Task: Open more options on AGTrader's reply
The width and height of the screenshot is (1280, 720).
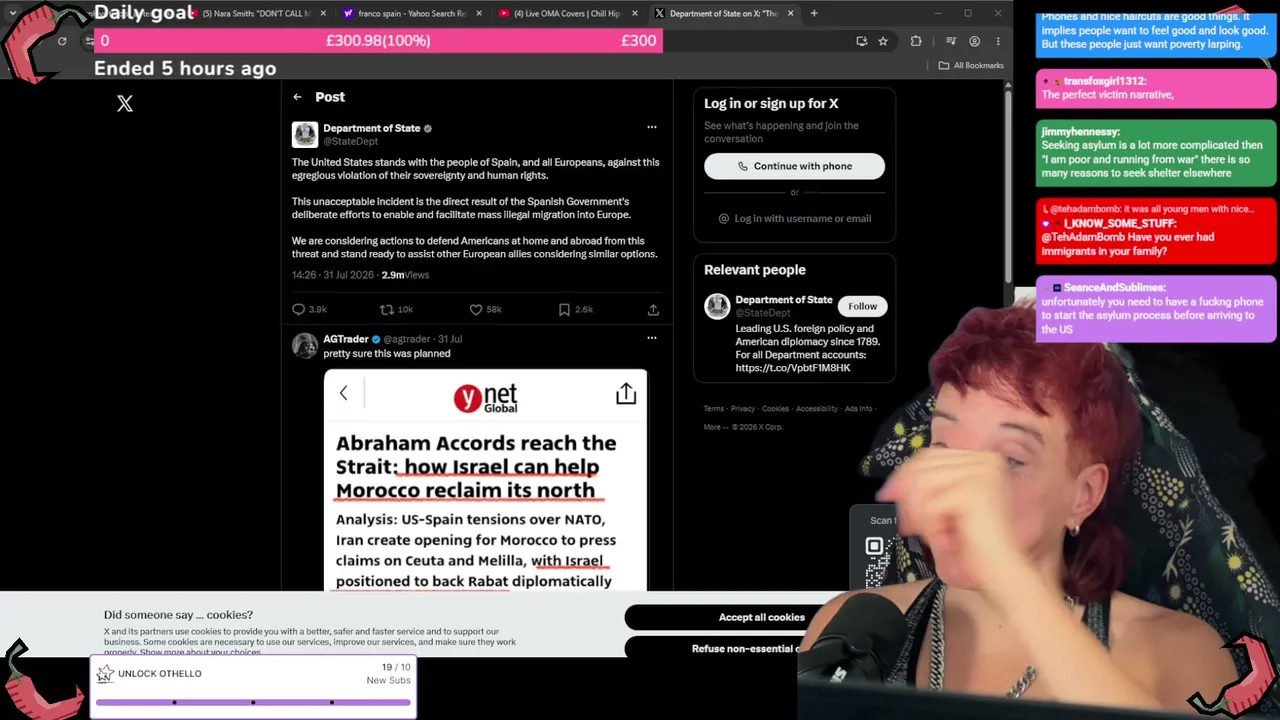Action: click(x=652, y=338)
